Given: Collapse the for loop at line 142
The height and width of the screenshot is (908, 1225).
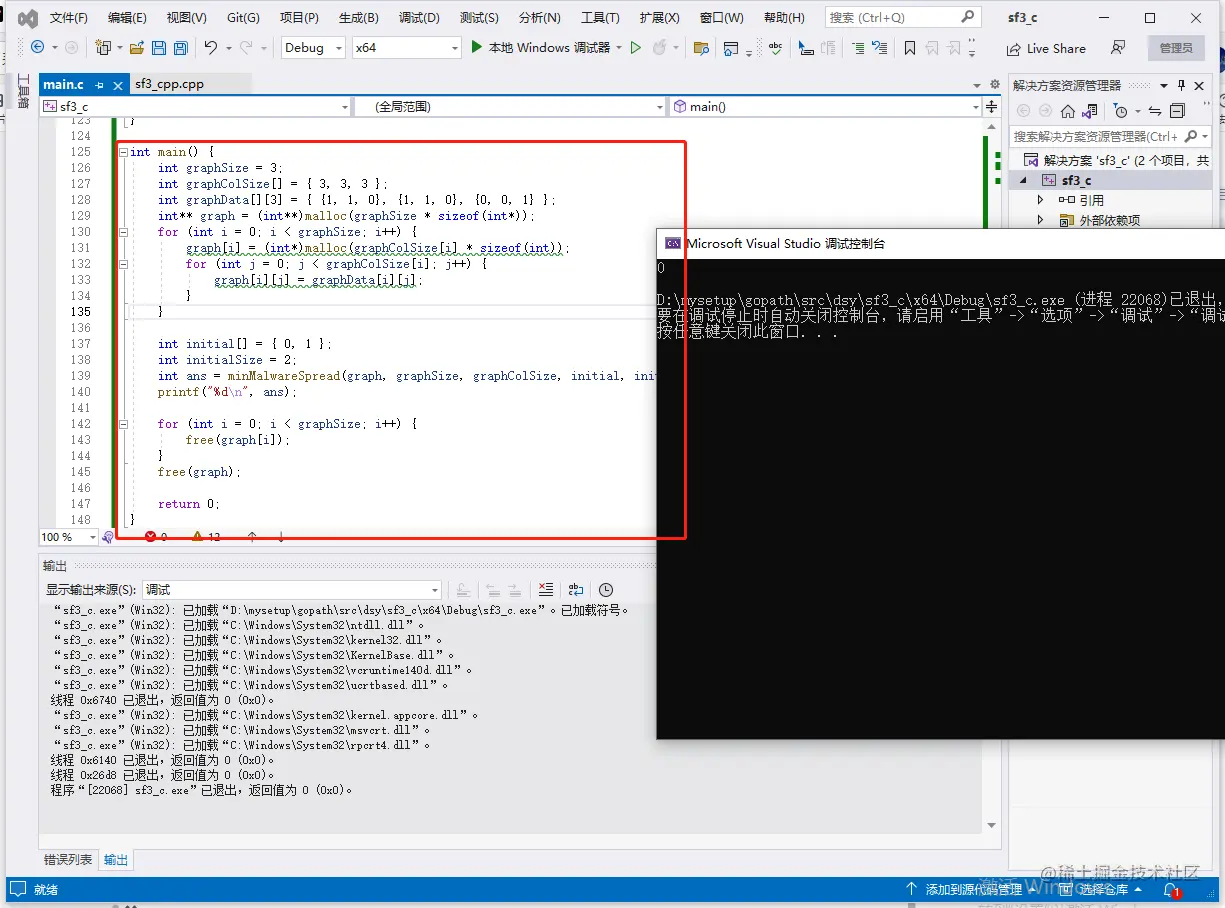Looking at the screenshot, I should (123, 424).
